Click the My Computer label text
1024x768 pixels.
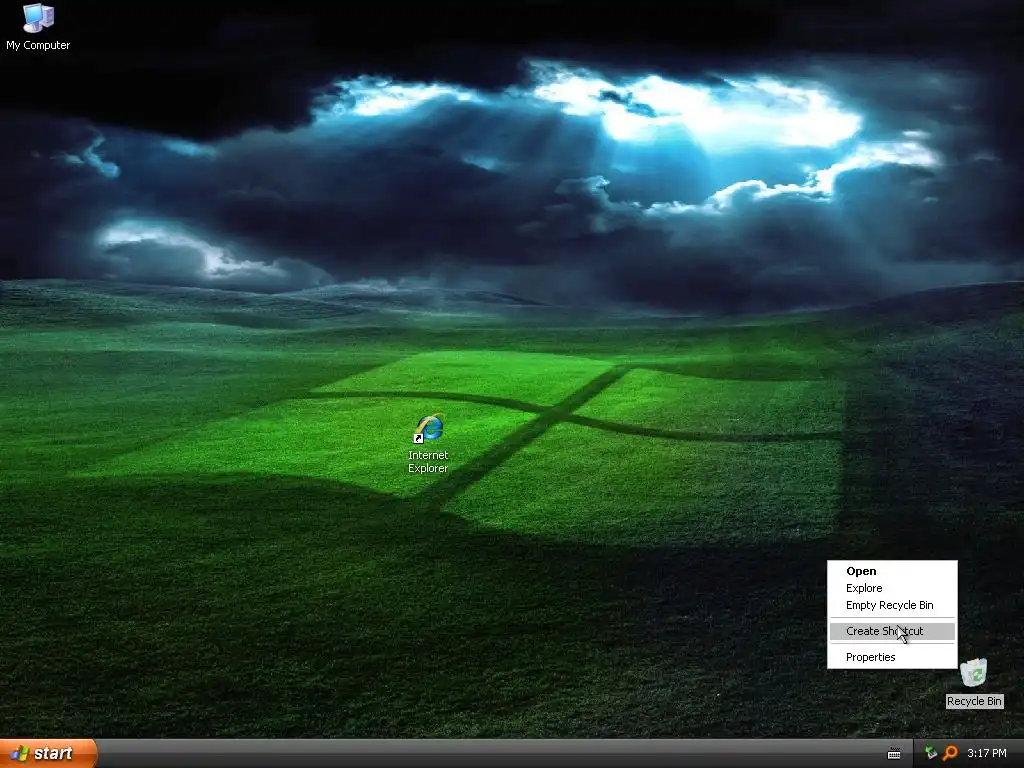[x=38, y=45]
